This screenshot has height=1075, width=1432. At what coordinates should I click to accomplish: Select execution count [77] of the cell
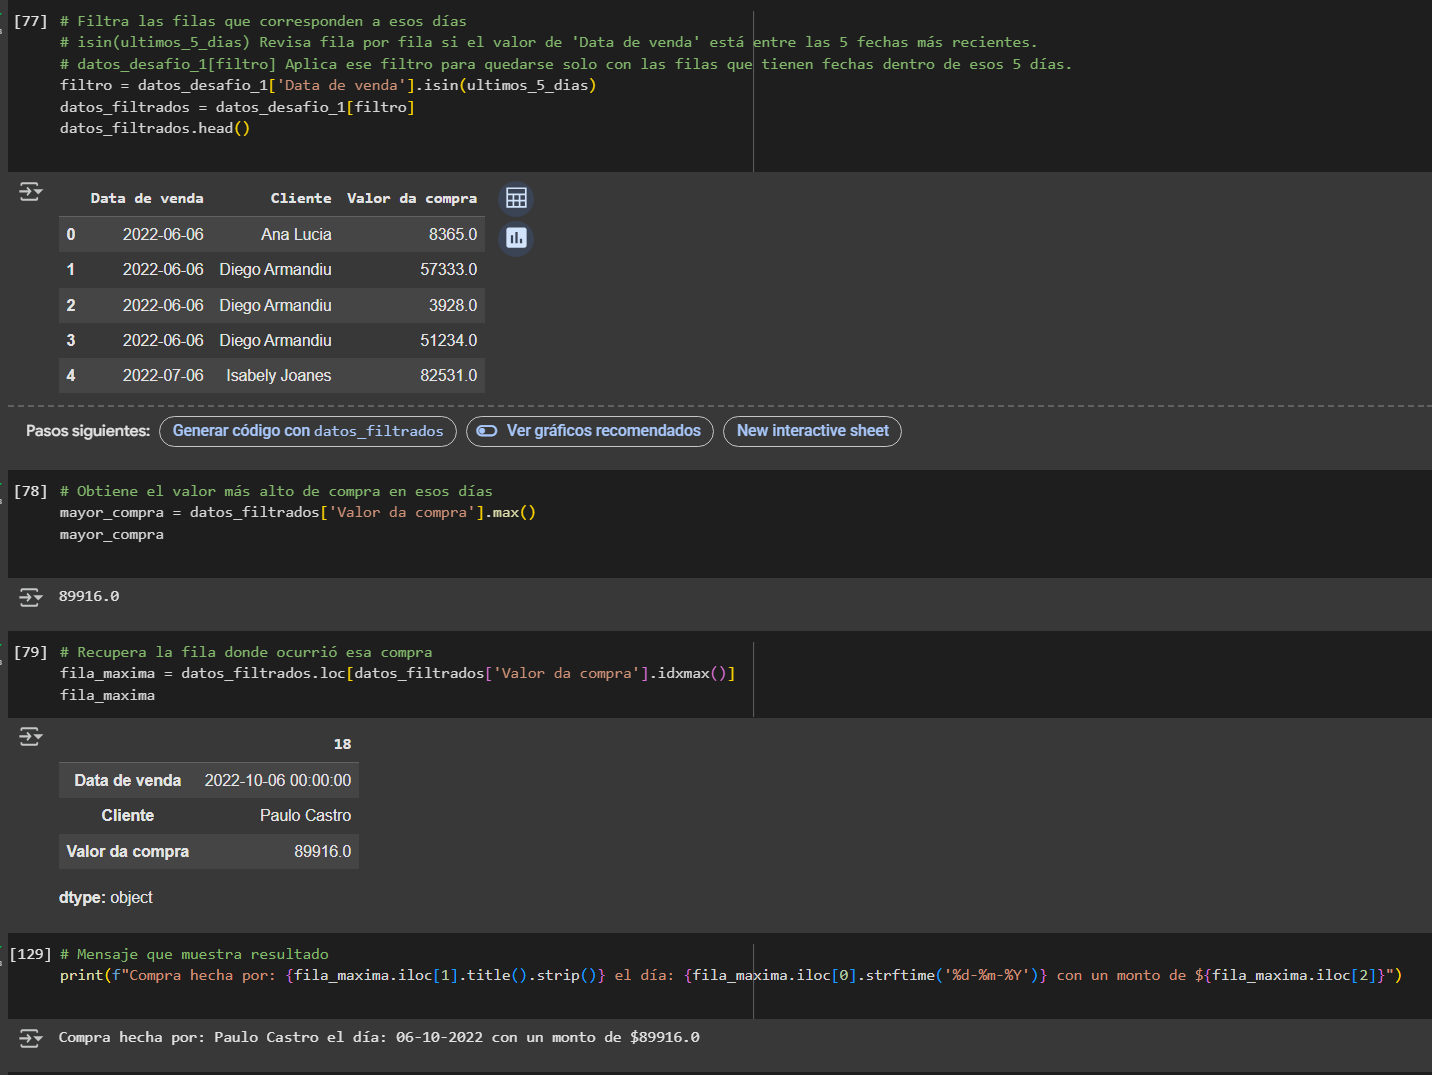[x=30, y=21]
